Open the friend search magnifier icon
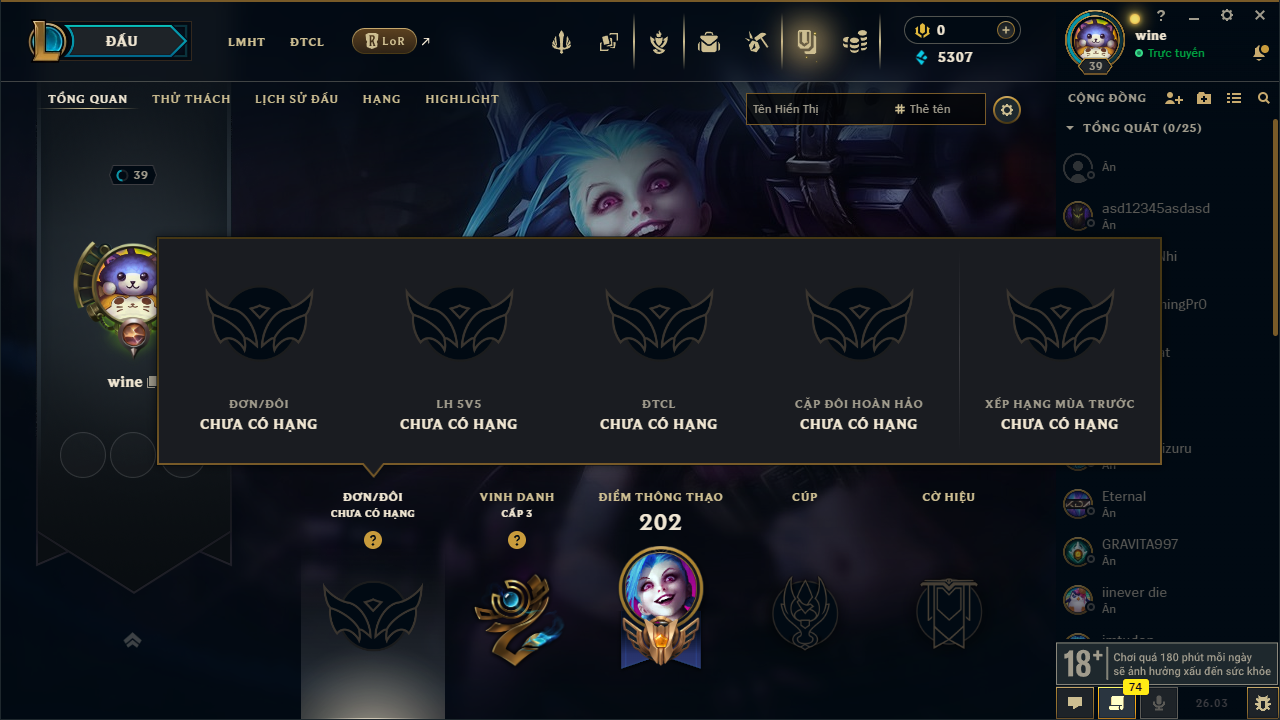This screenshot has width=1280, height=720. click(x=1264, y=98)
